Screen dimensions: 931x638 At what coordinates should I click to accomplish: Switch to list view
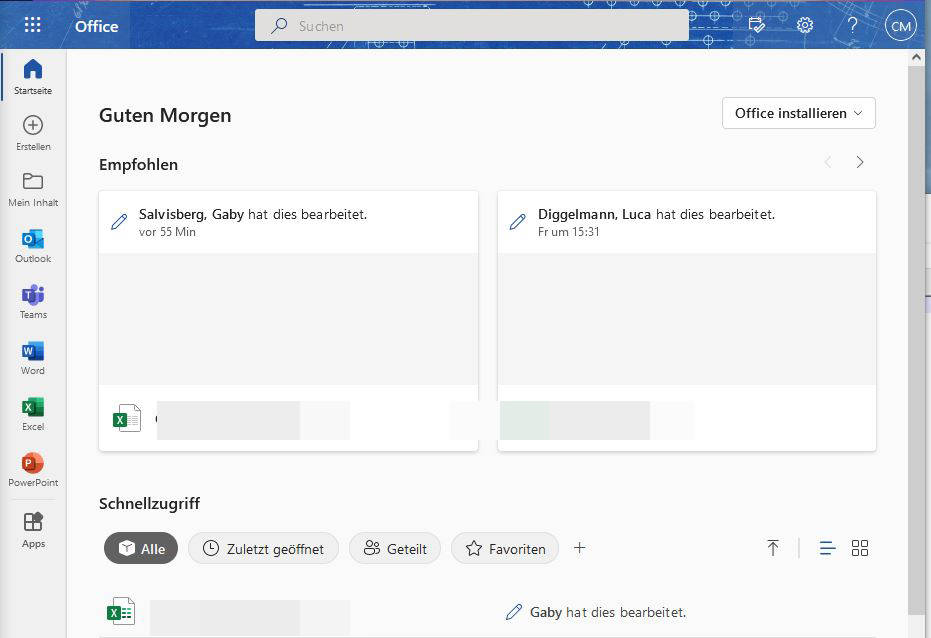click(x=827, y=548)
